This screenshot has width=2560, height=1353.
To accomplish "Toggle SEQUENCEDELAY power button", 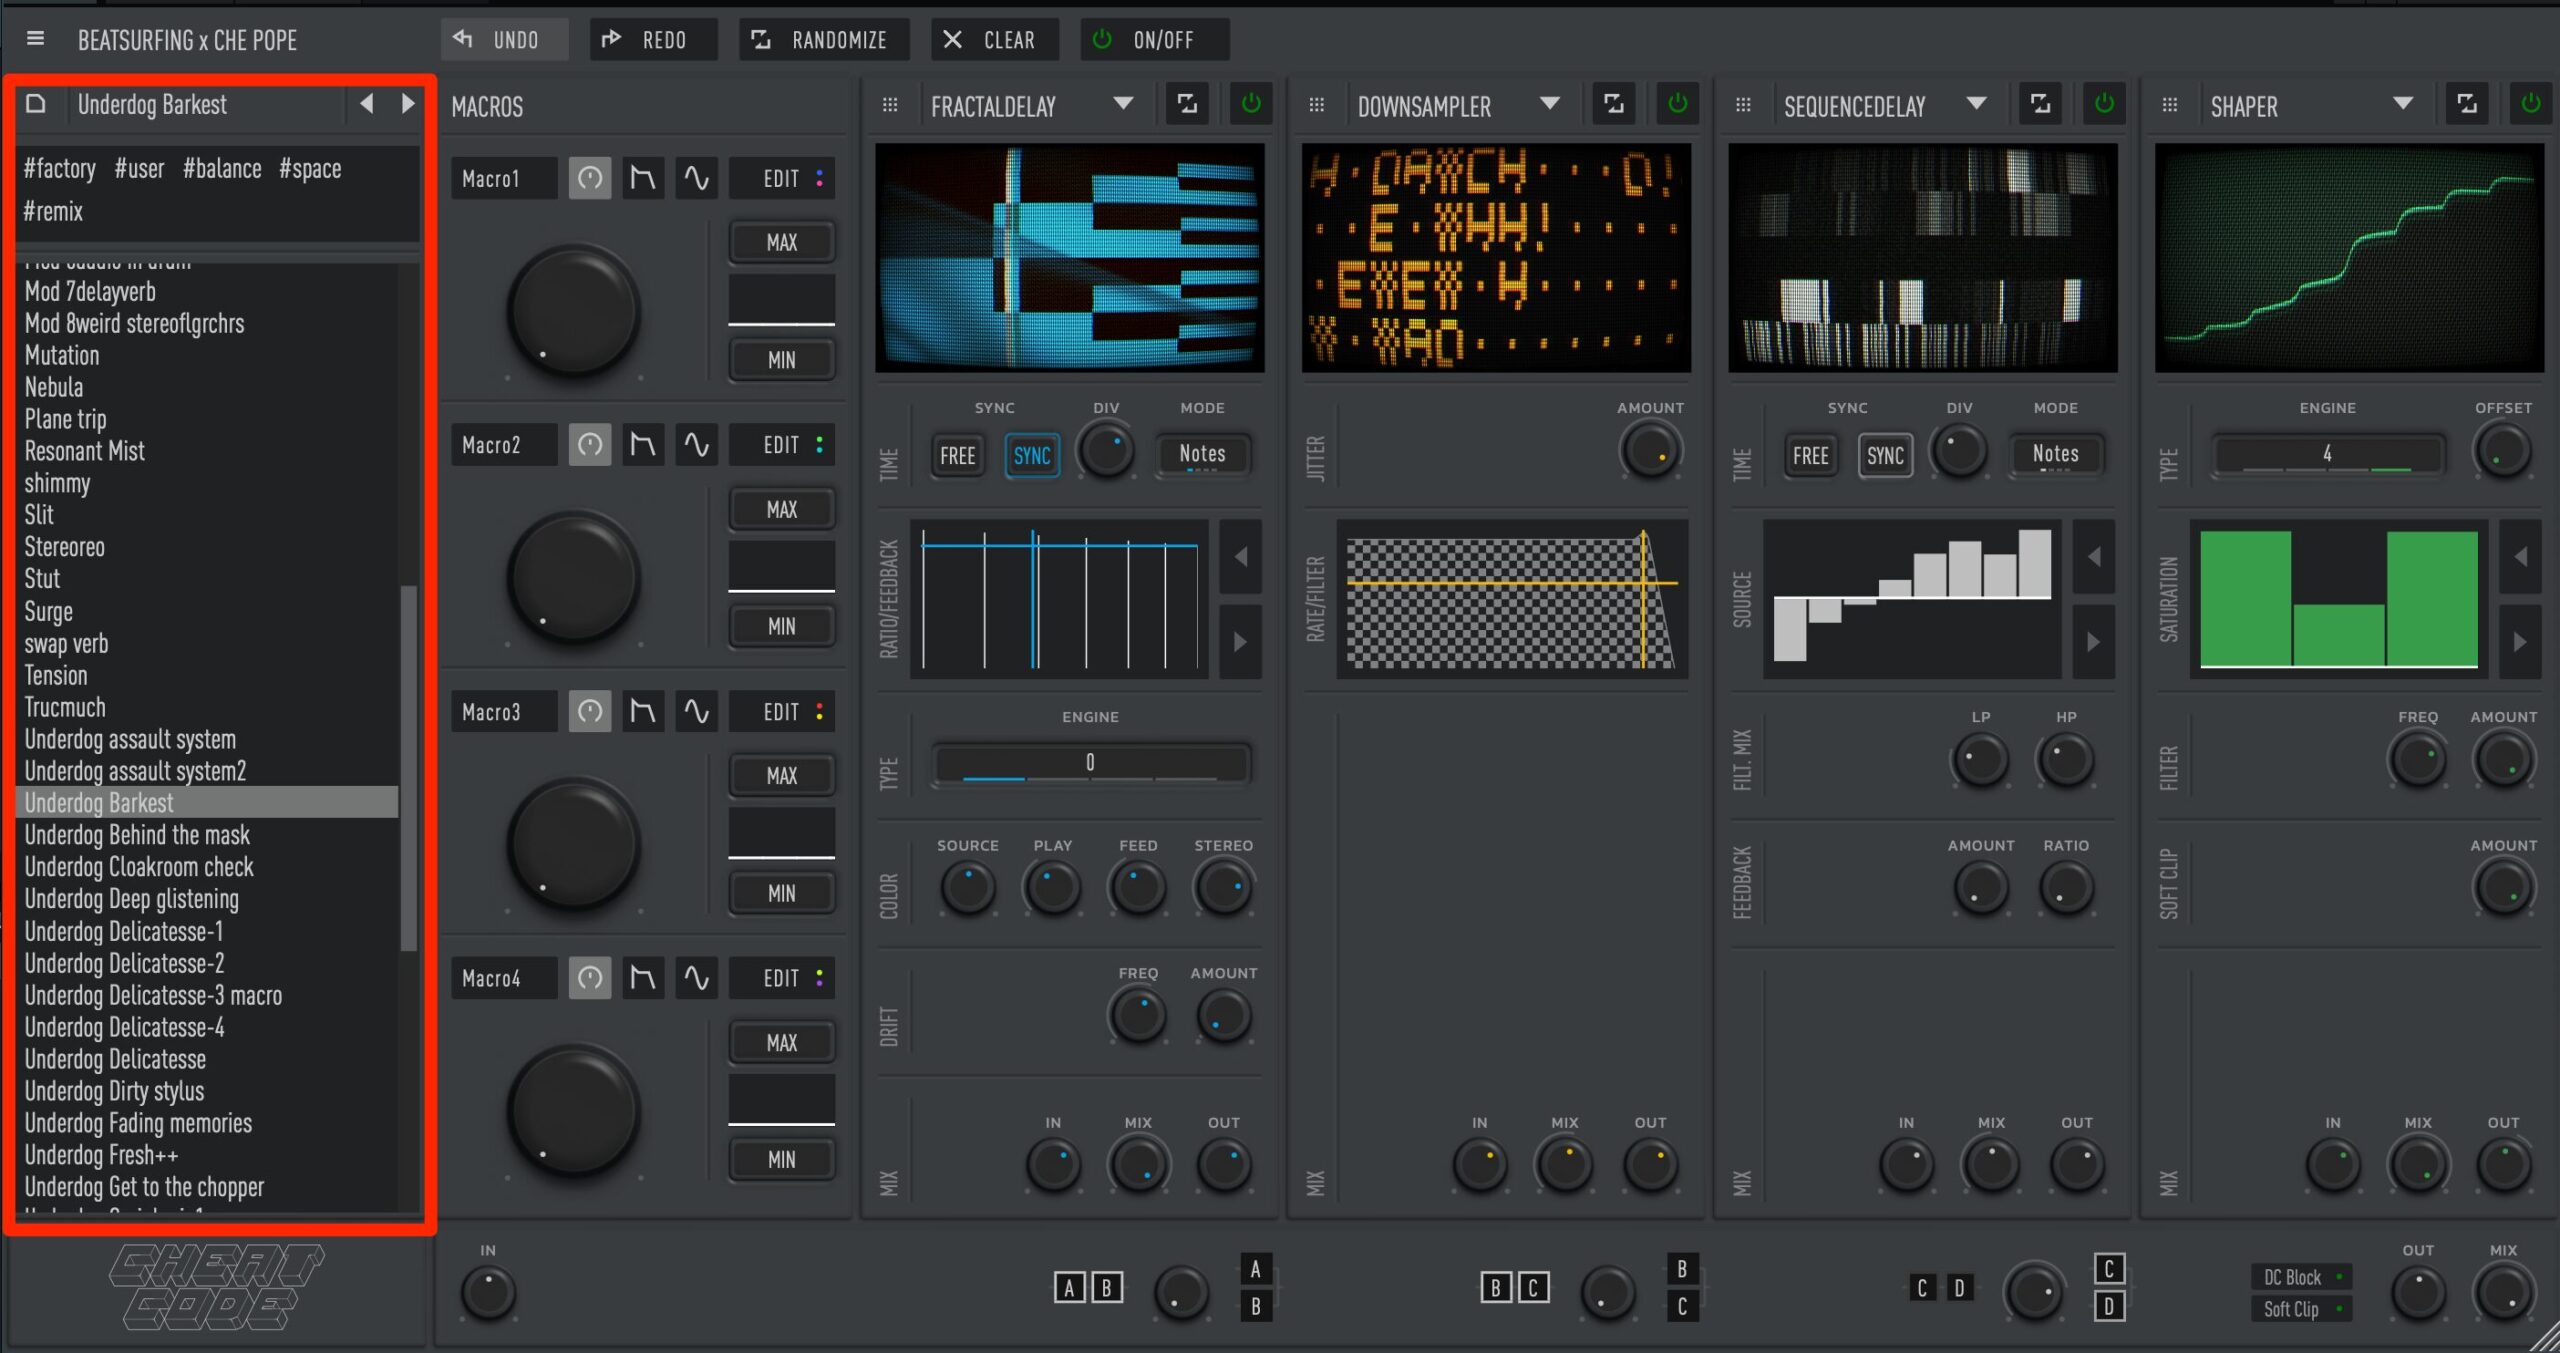I will pos(2104,104).
